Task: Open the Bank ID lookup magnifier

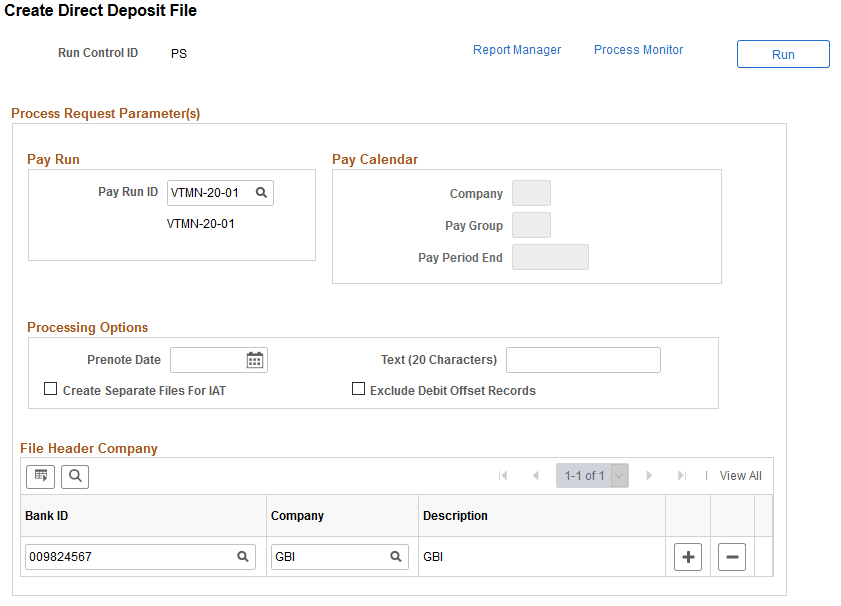Action: click(243, 557)
